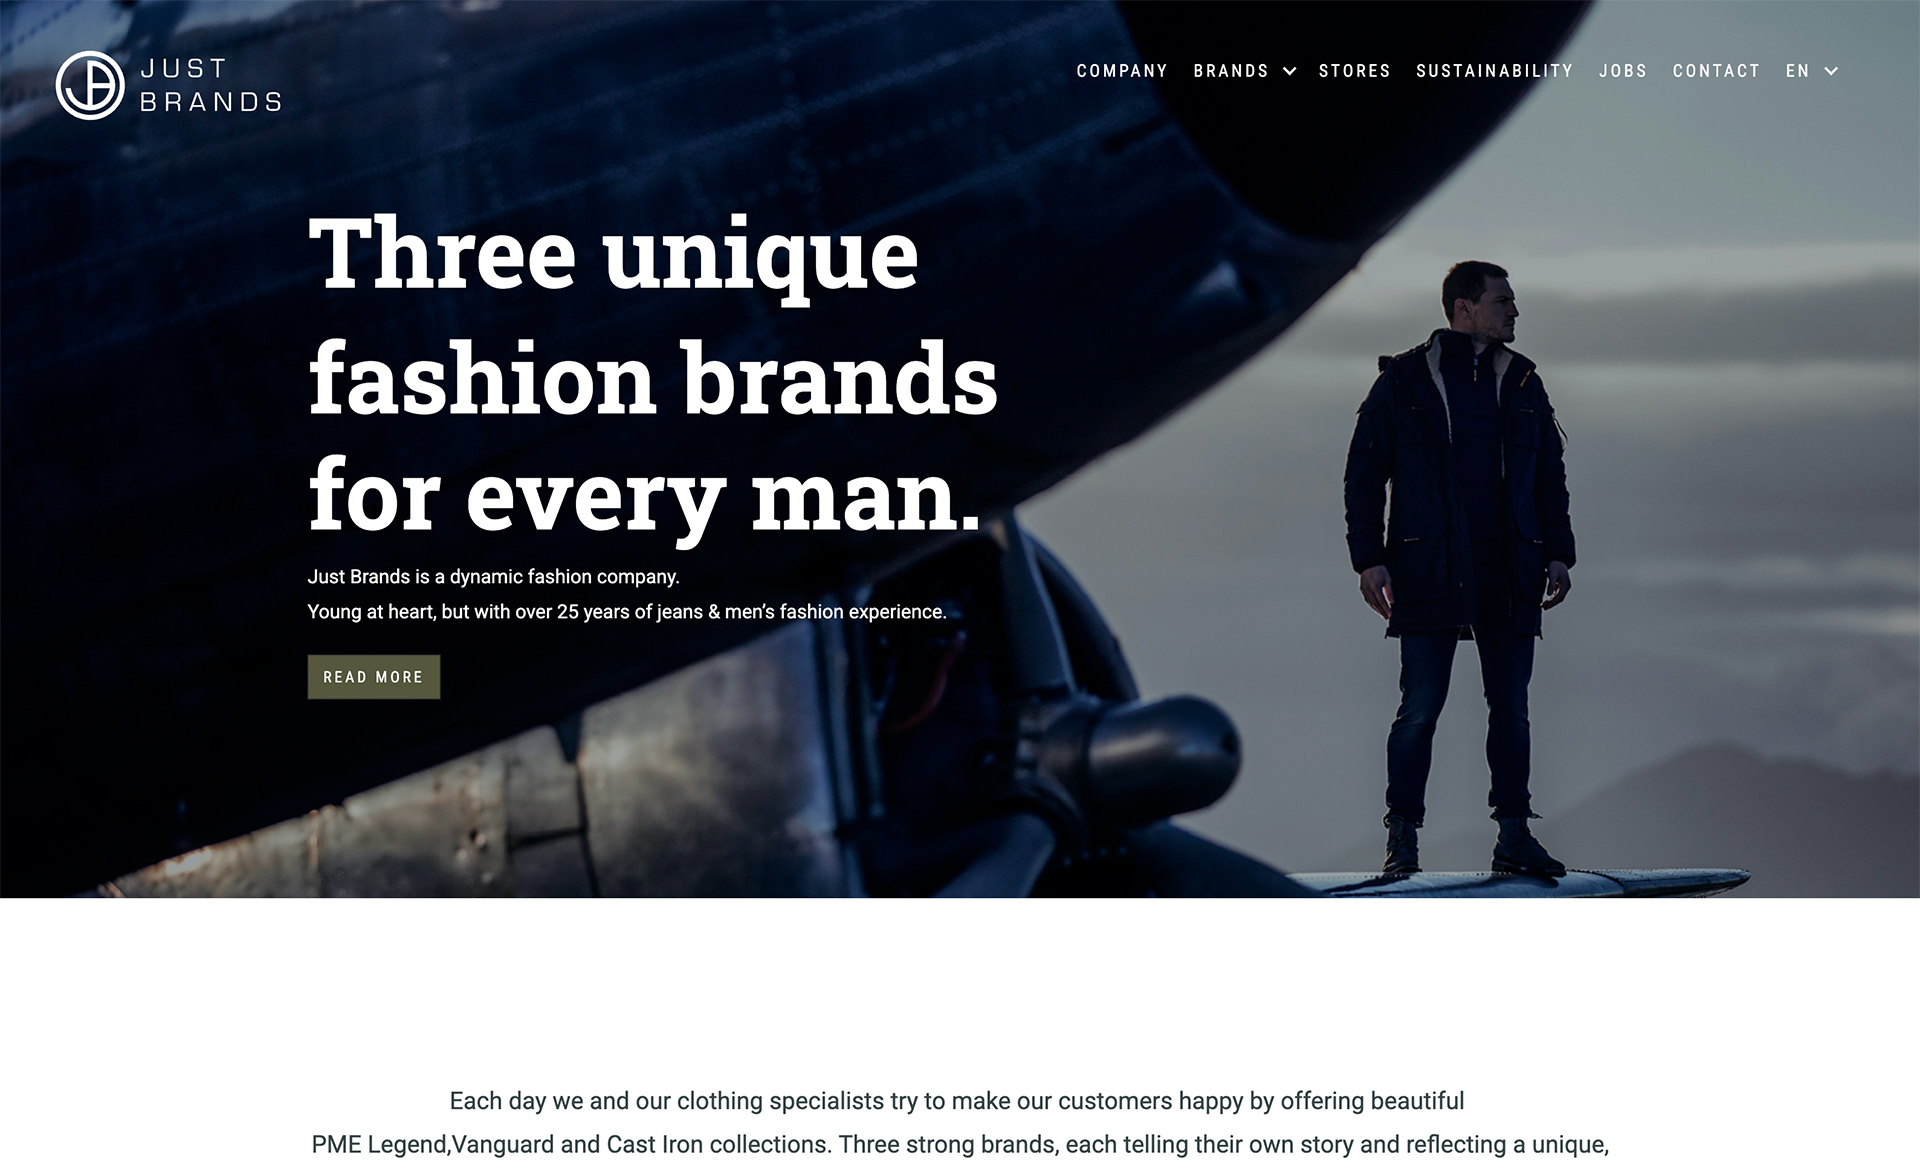Click 'Just Brands is a dynamic fashion company' text

click(493, 577)
